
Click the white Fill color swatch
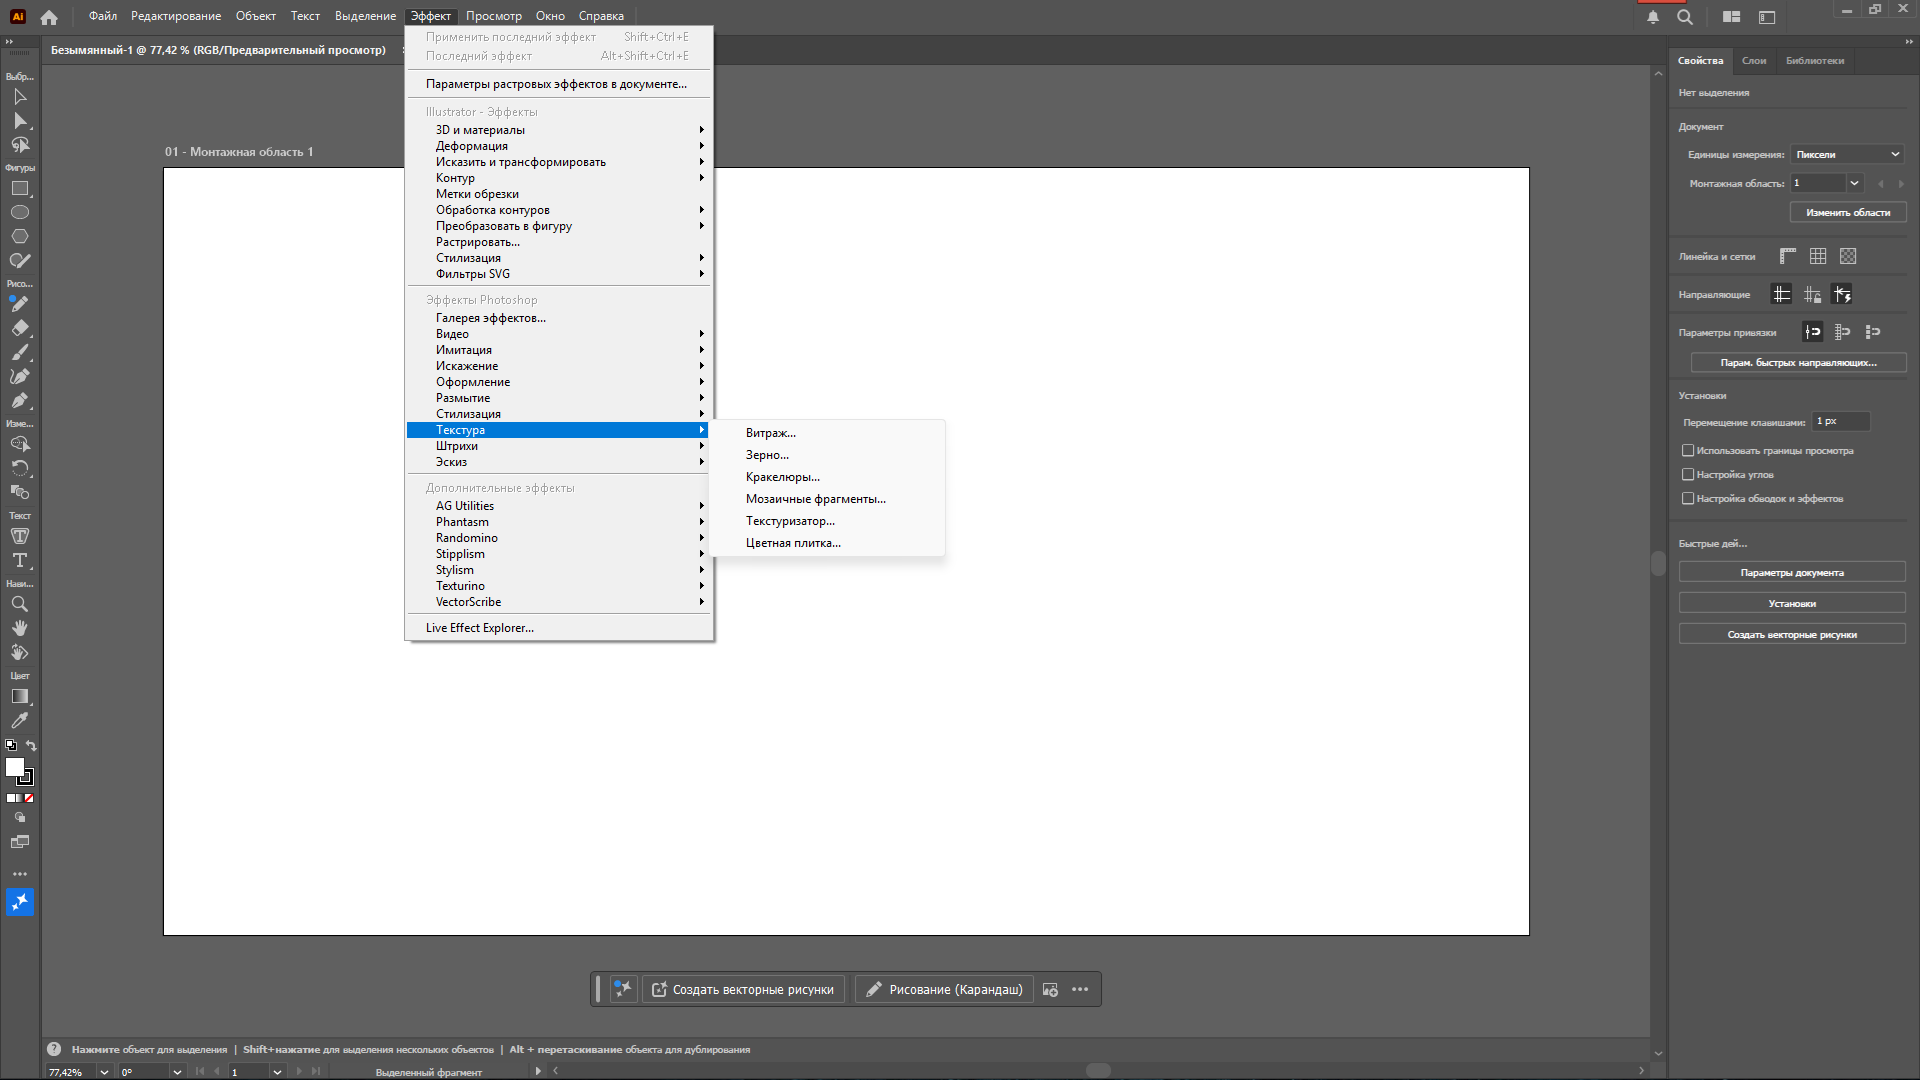pyautogui.click(x=14, y=766)
